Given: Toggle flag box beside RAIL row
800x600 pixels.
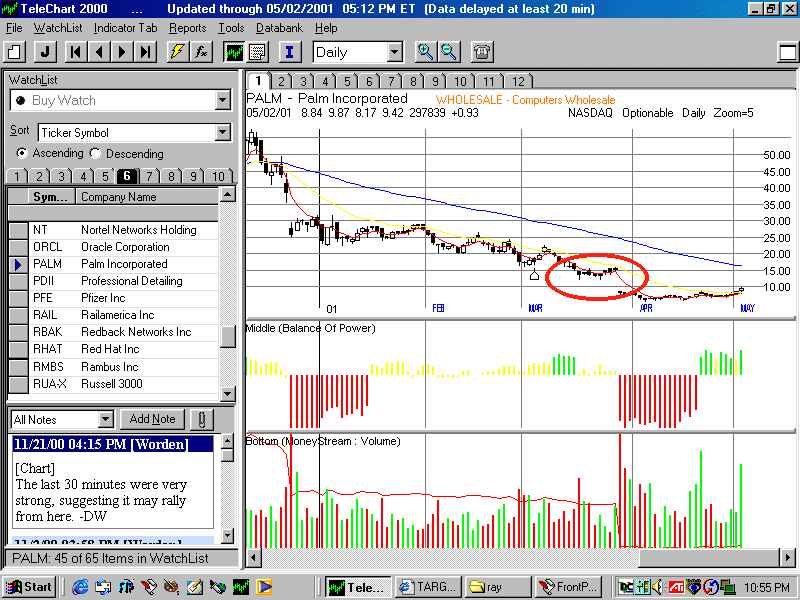Looking at the screenshot, I should 19,315.
